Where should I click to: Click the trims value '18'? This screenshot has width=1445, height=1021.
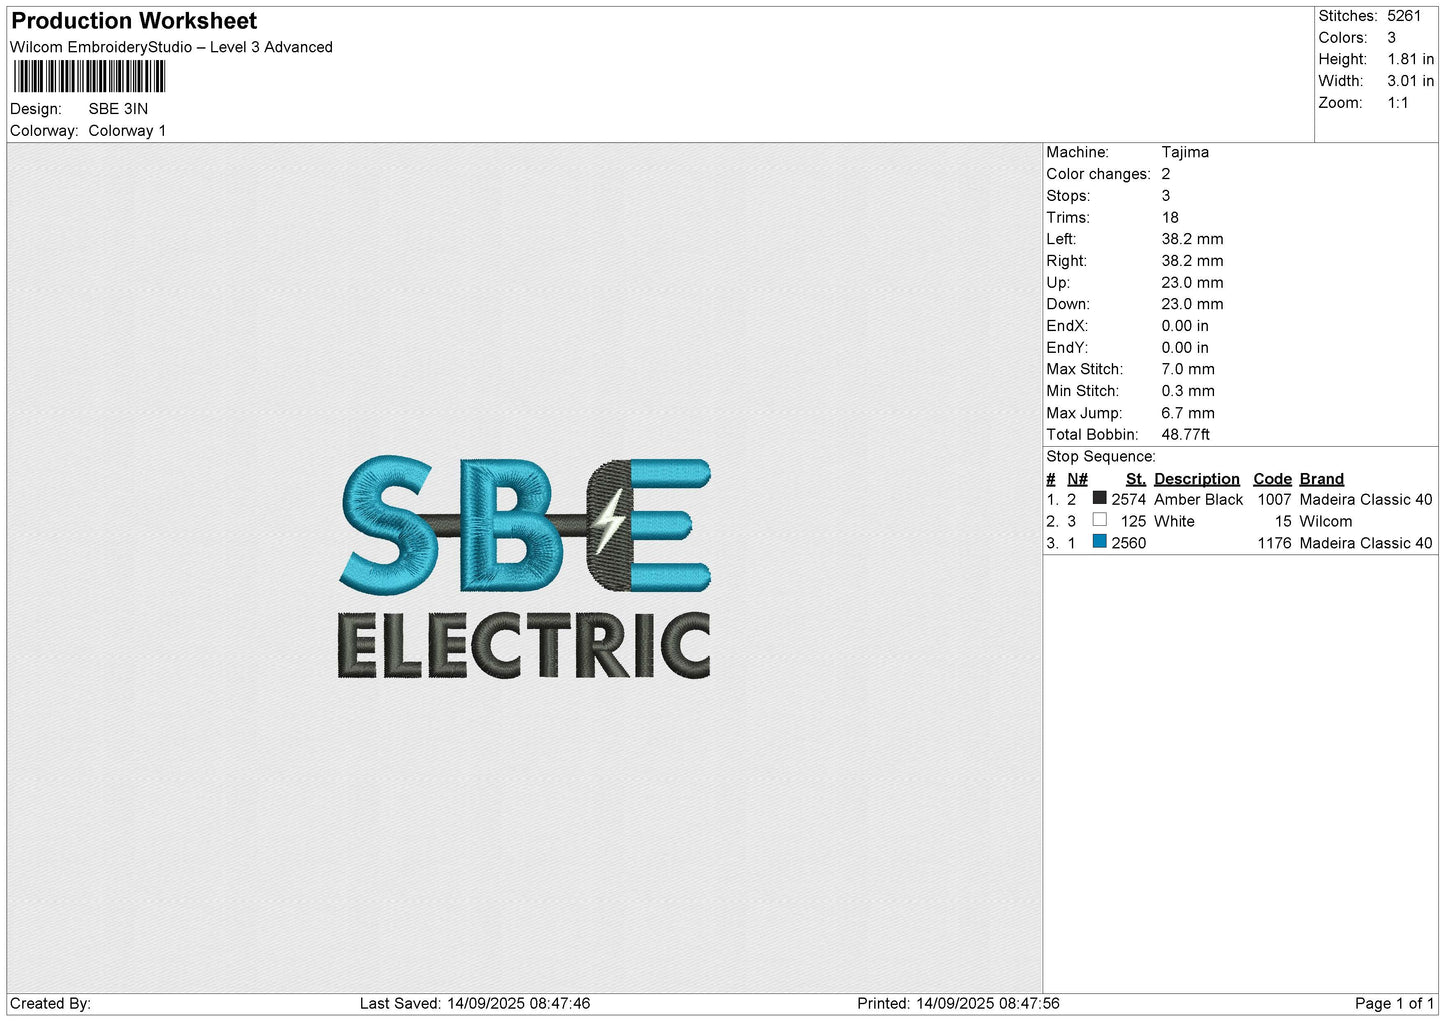pos(1170,218)
